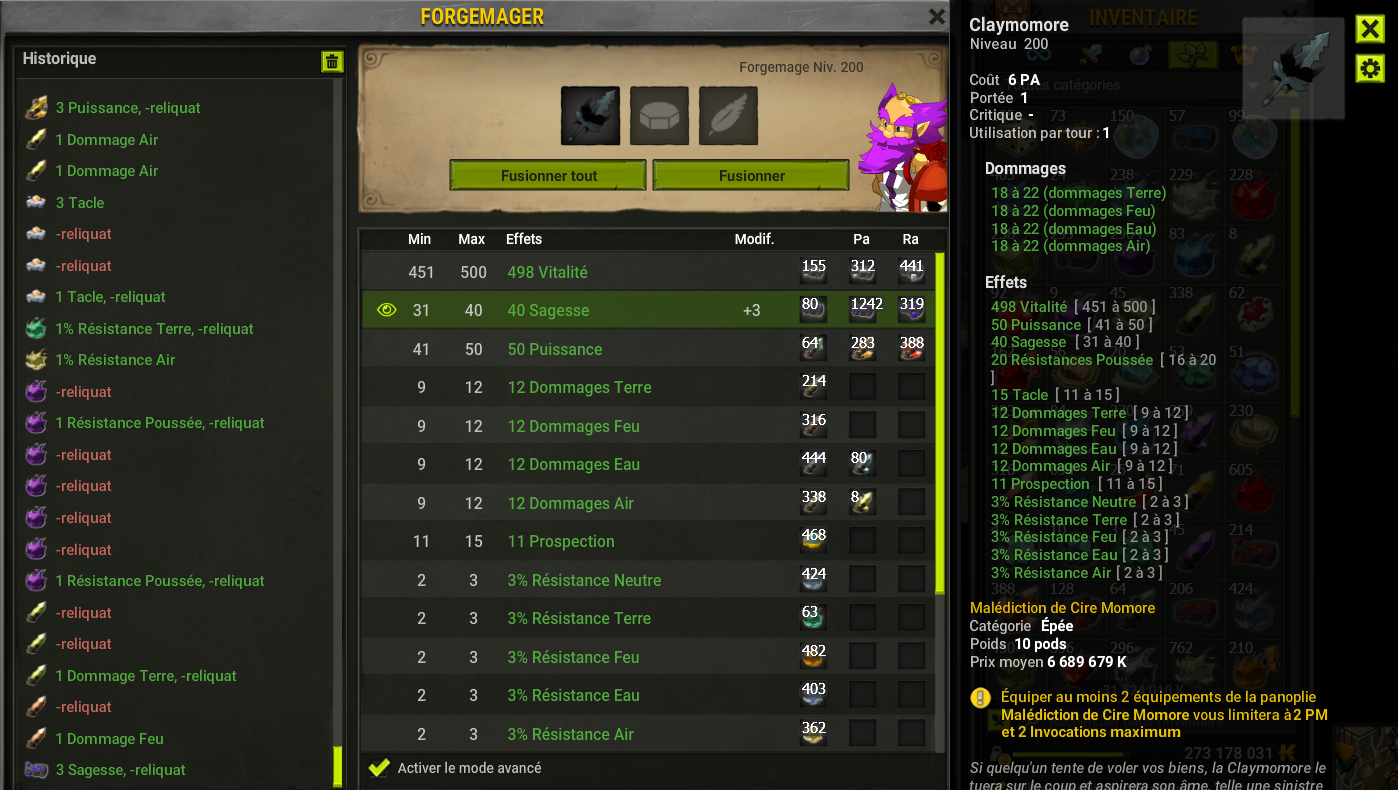Click the empty rune slot

tap(659, 116)
